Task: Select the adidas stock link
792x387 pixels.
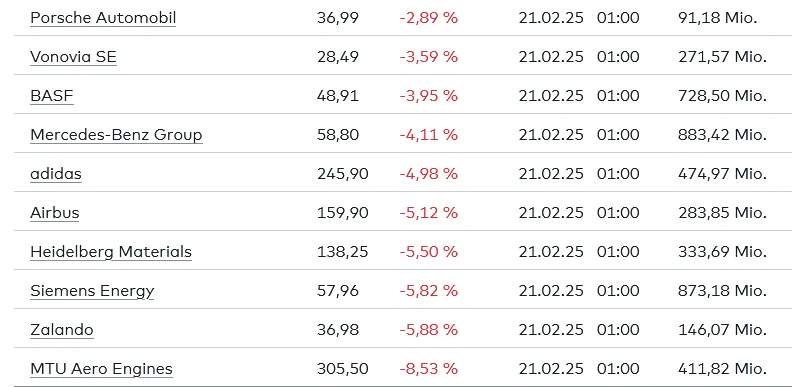Action: pyautogui.click(x=56, y=174)
